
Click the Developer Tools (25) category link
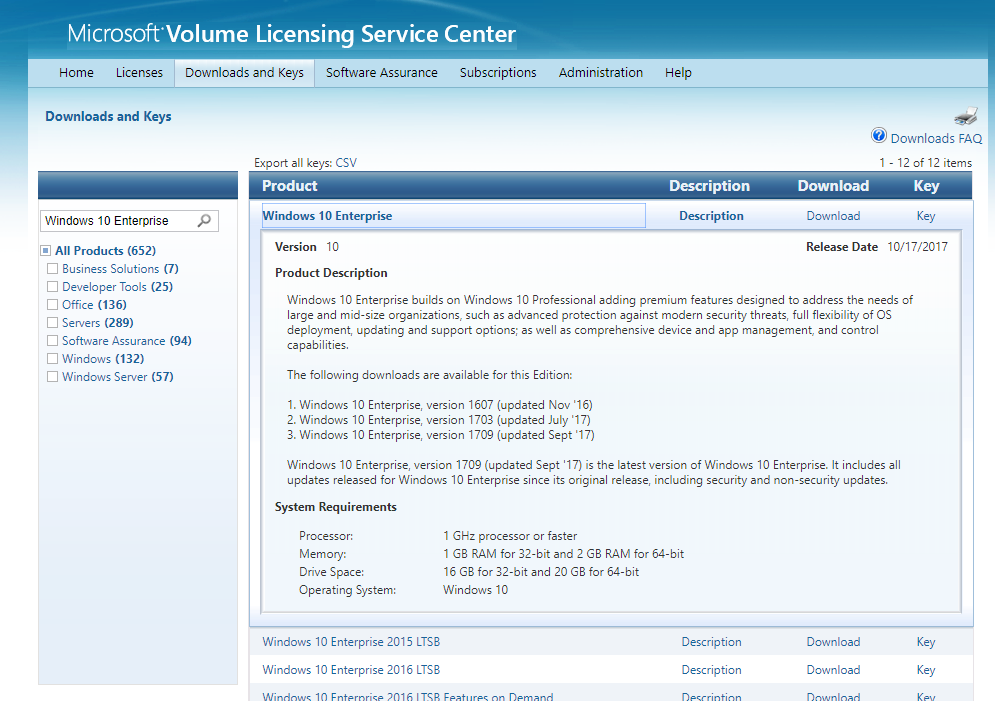click(x=117, y=287)
